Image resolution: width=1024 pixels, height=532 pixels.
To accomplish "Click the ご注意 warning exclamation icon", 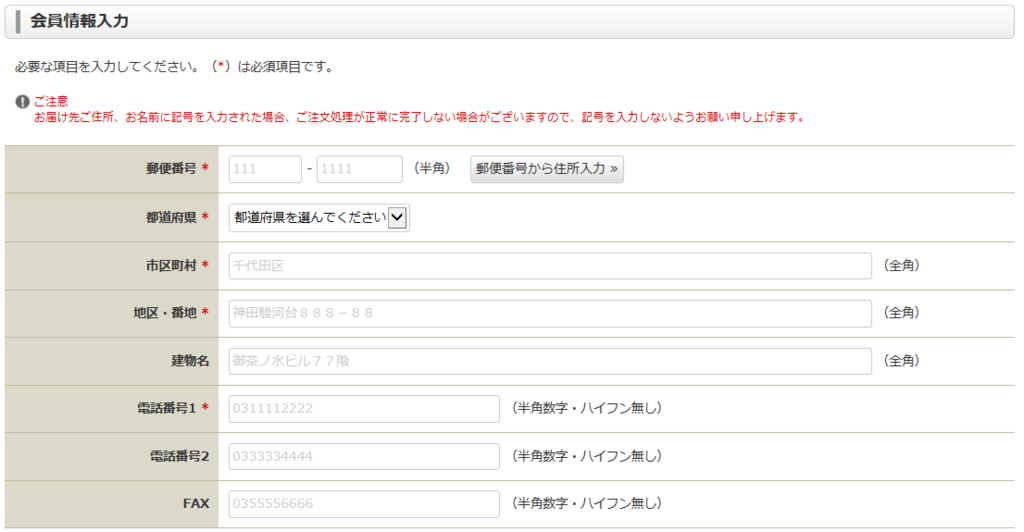I will tap(22, 102).
